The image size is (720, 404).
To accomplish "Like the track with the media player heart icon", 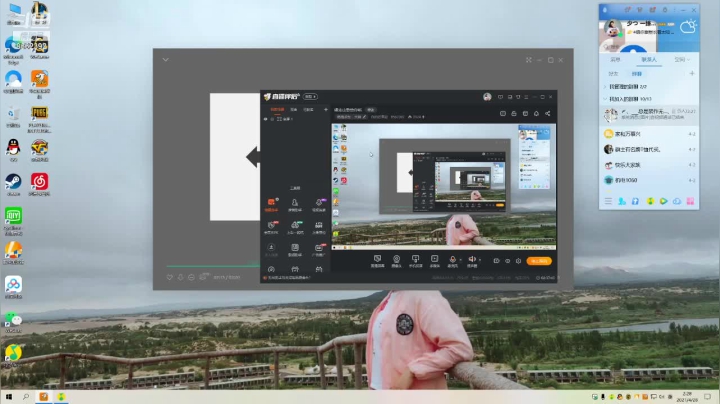I will [169, 277].
